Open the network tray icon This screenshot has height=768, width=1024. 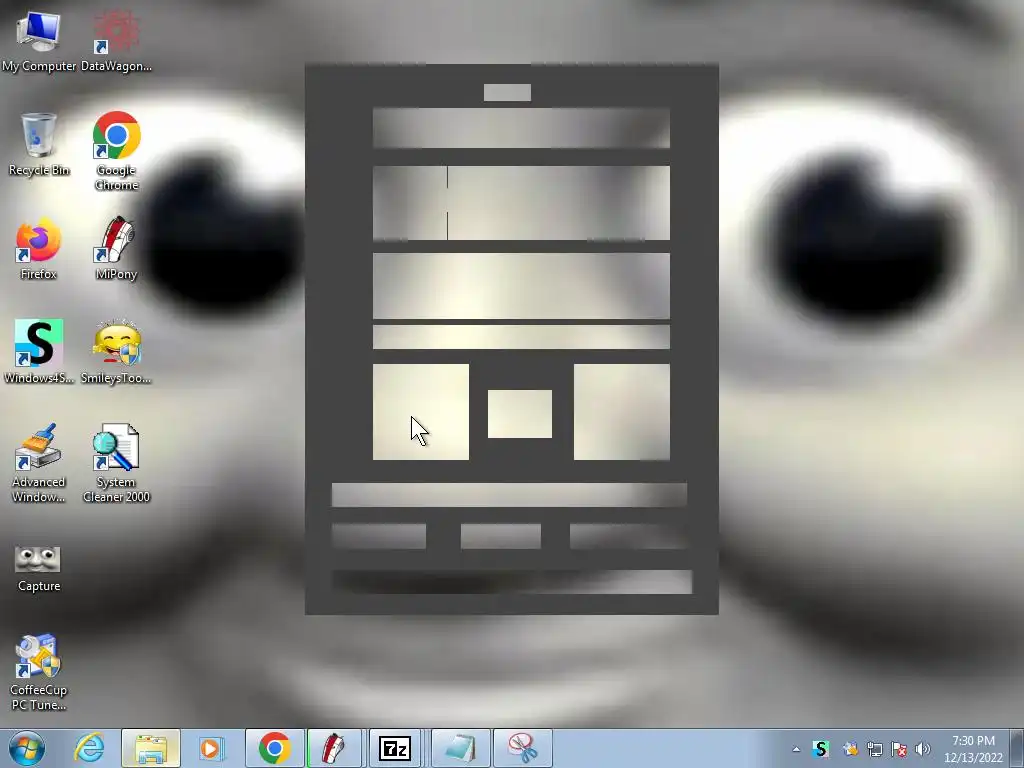tap(874, 749)
